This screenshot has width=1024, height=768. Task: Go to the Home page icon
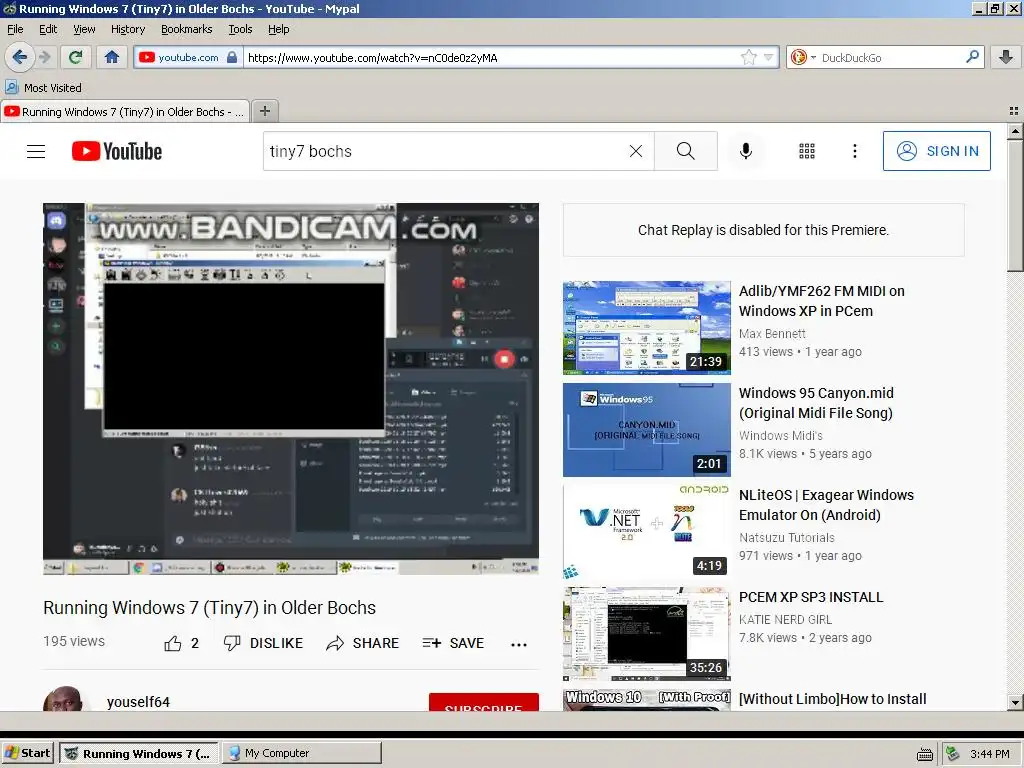[112, 57]
